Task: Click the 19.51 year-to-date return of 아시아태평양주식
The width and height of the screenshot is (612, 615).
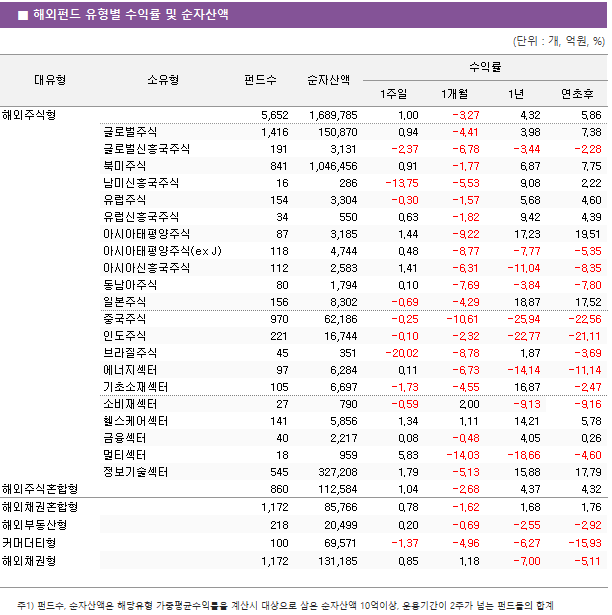Action: 588,234
